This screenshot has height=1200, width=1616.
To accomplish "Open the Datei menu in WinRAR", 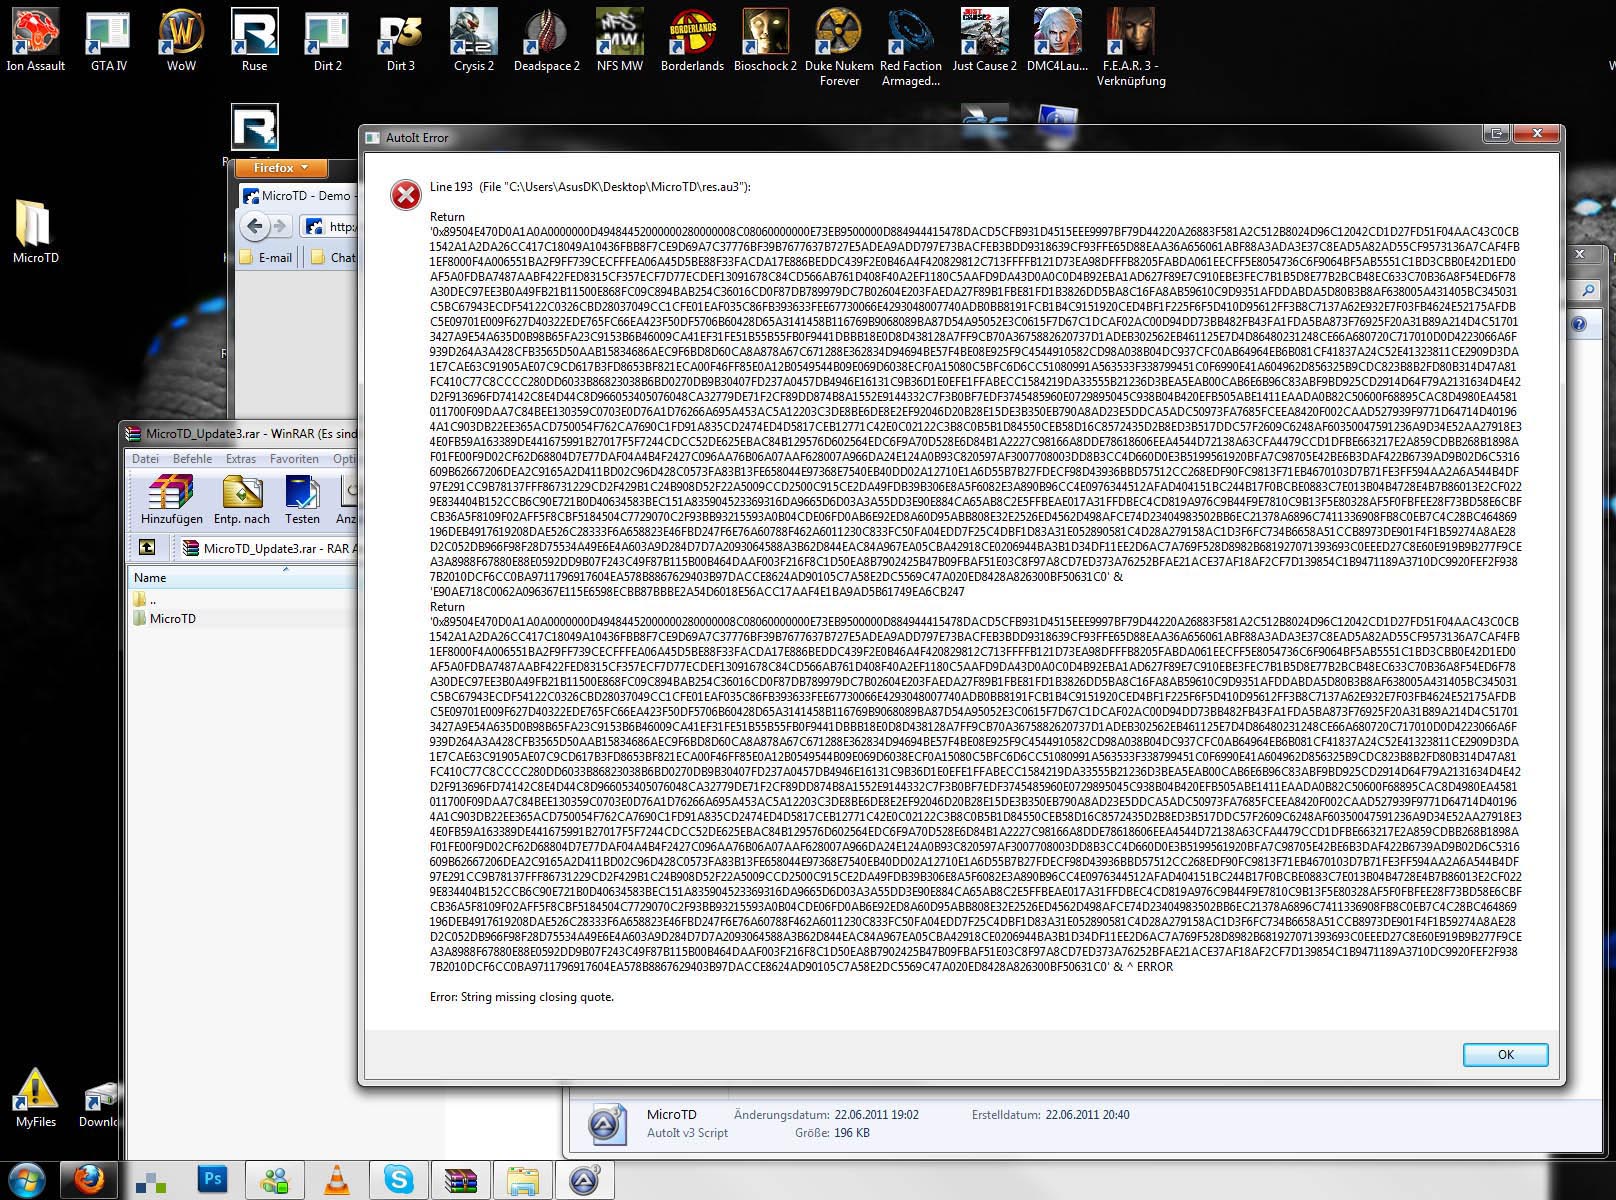I will tap(145, 459).
